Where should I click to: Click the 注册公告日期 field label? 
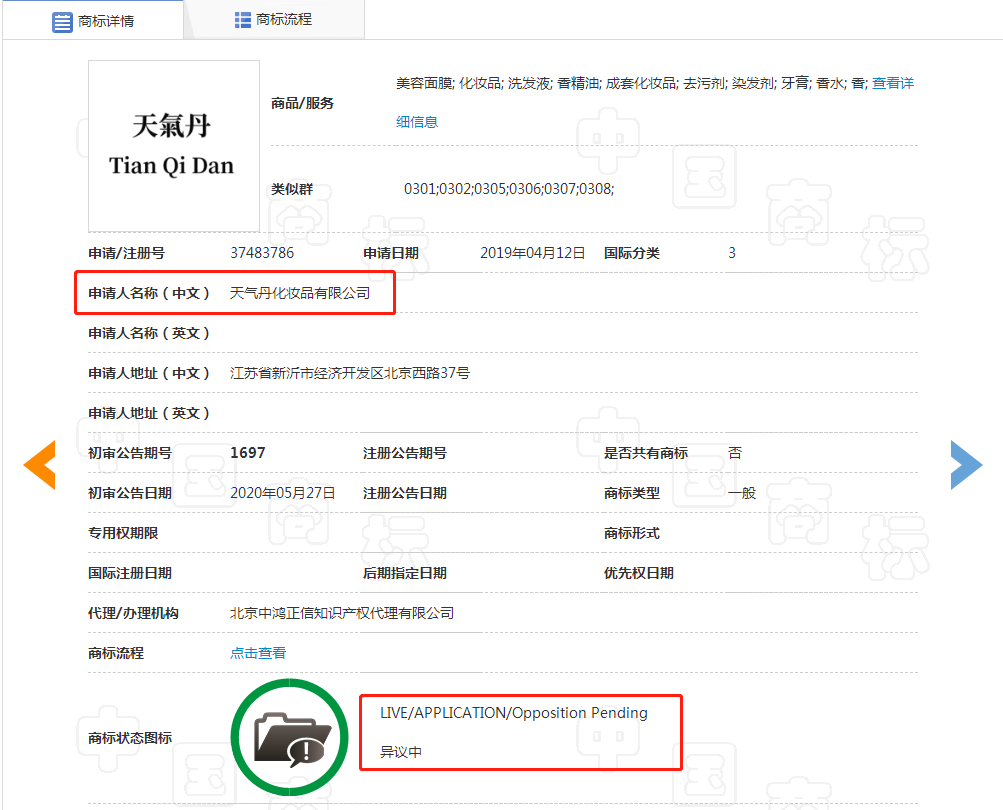coord(405,493)
